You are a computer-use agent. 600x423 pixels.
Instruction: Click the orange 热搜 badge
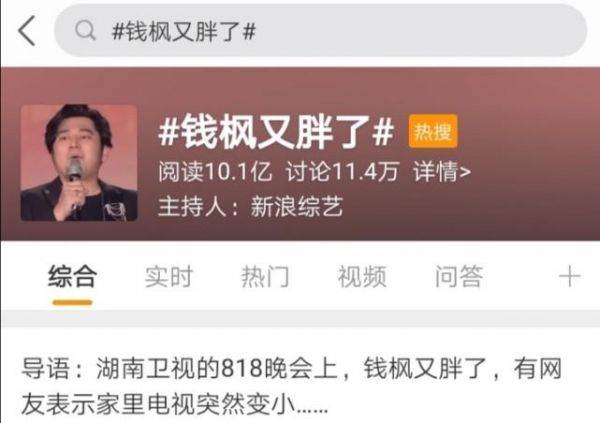click(x=433, y=131)
